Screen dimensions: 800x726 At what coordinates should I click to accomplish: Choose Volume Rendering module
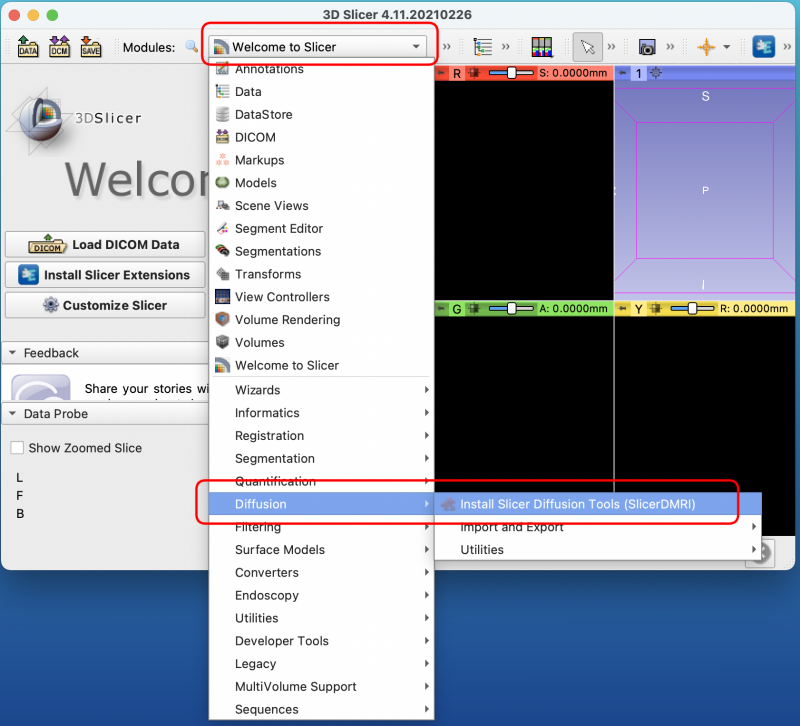click(321, 320)
